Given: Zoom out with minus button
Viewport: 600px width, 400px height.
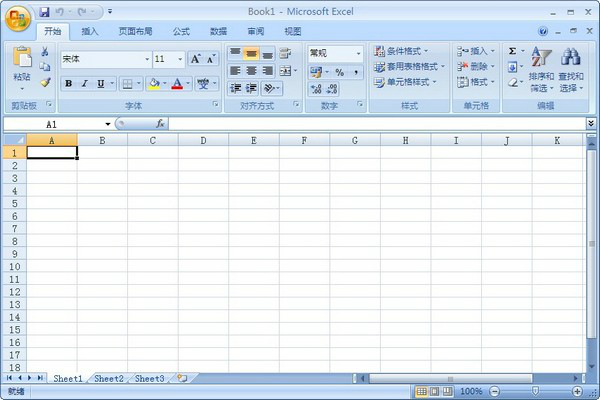Looking at the screenshot, I should click(494, 391).
